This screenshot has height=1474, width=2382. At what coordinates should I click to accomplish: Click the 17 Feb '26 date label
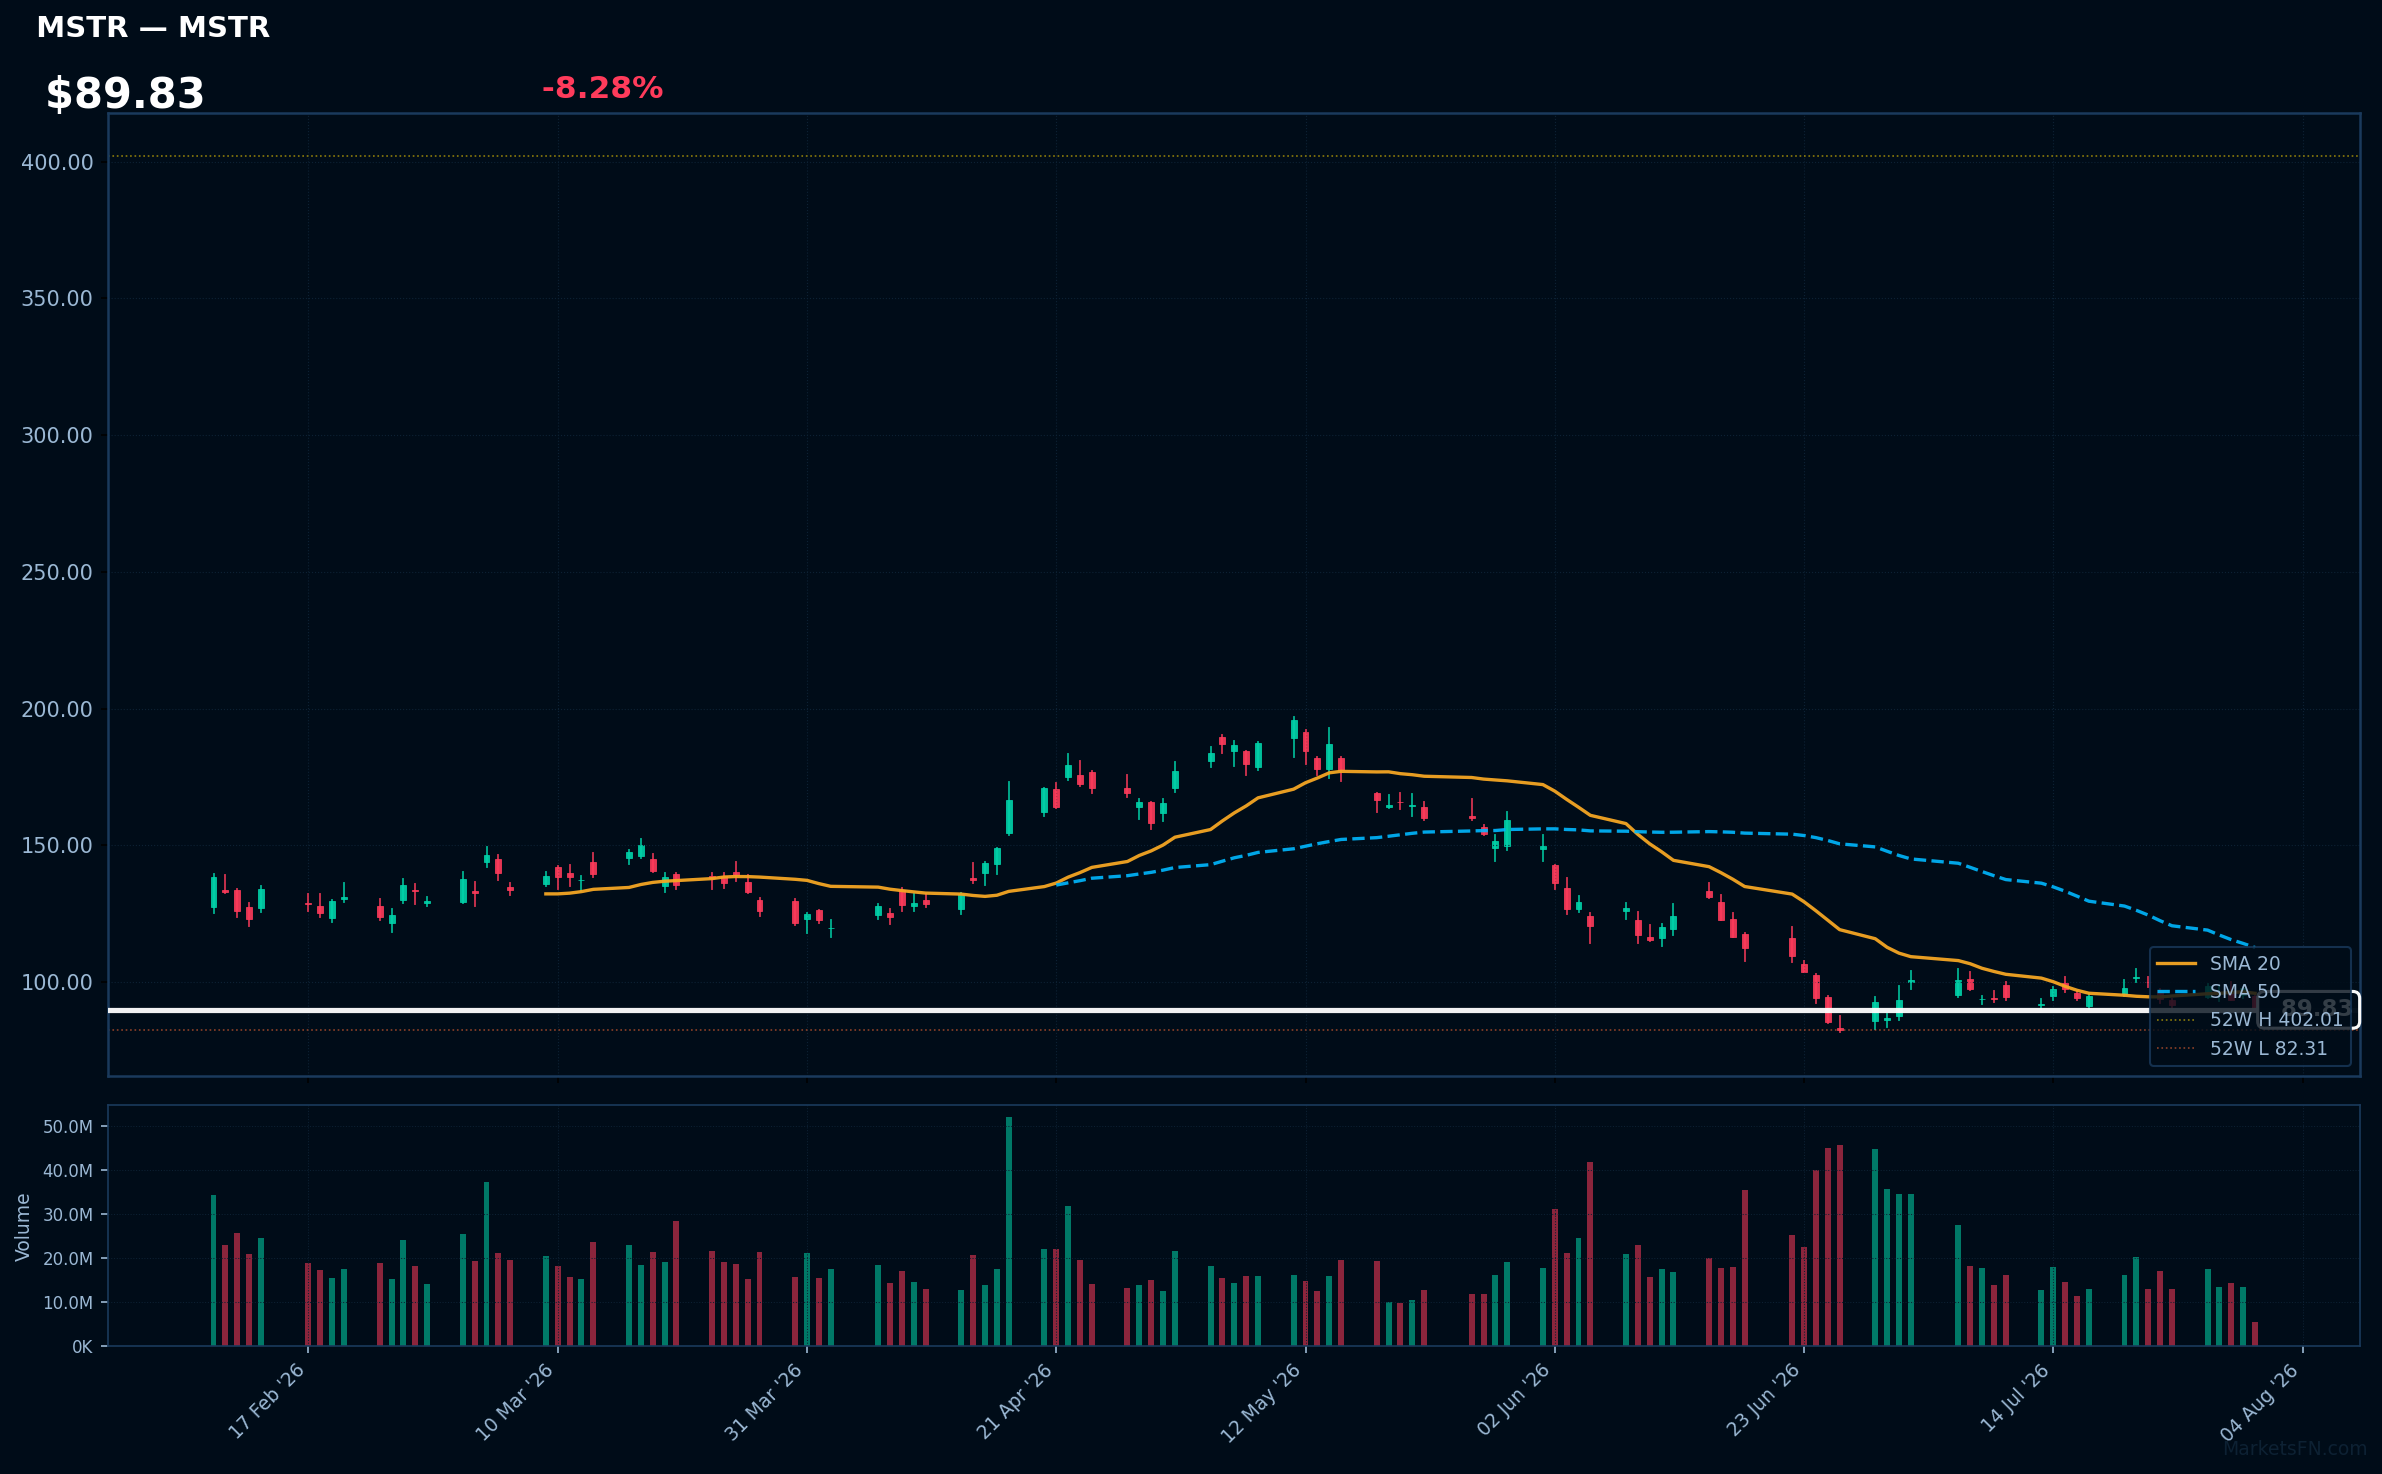point(267,1400)
